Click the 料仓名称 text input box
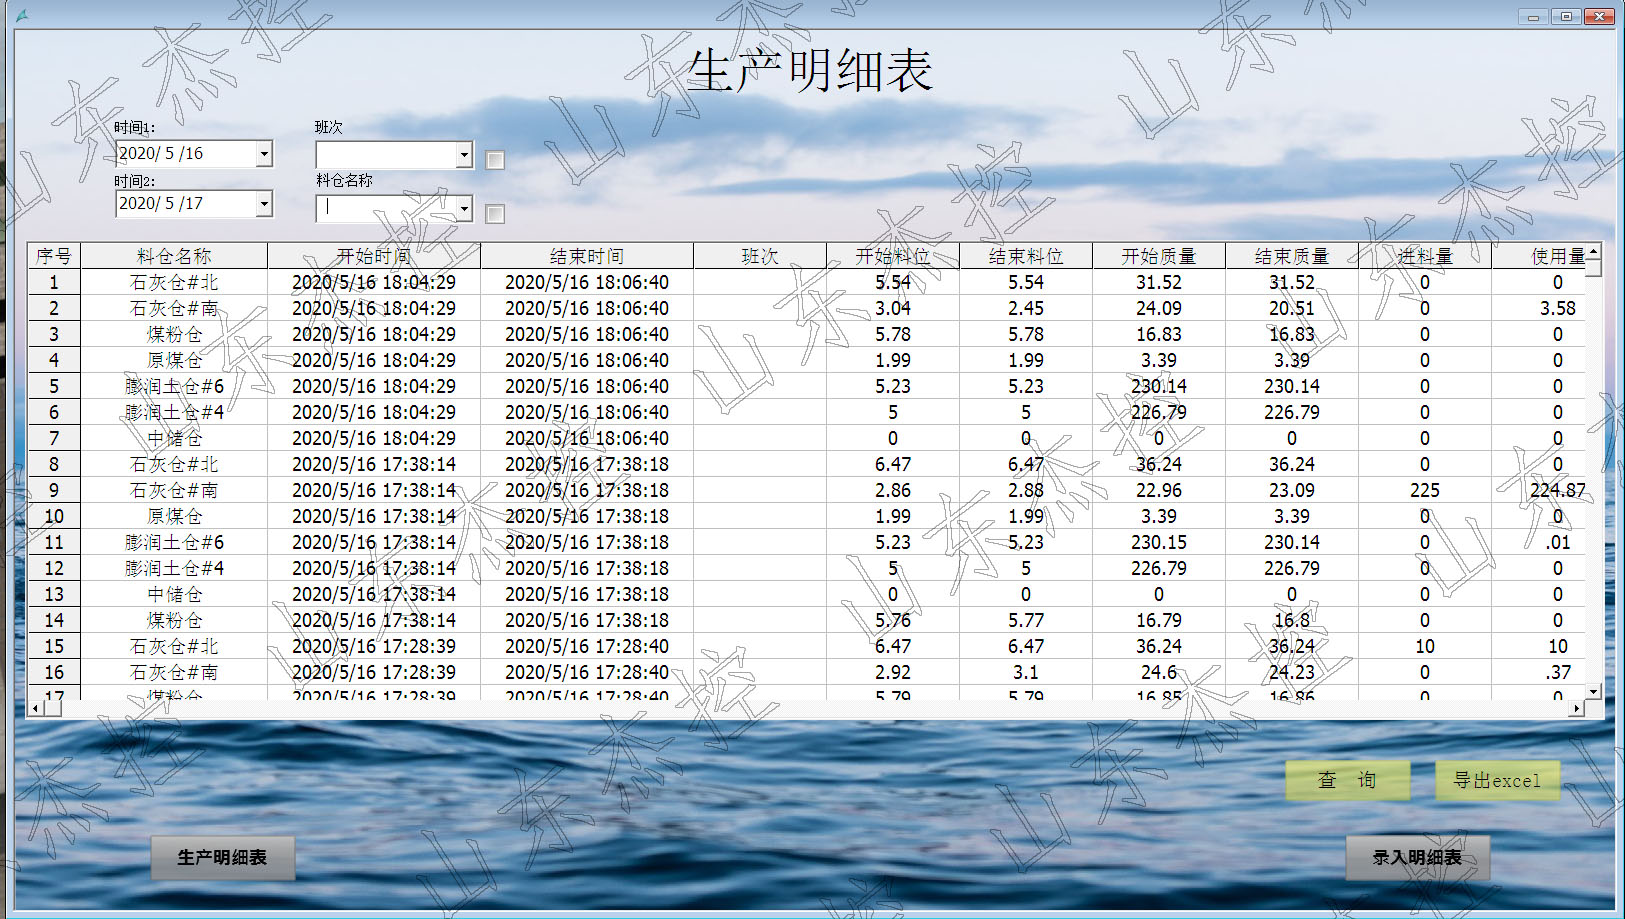Image resolution: width=1625 pixels, height=919 pixels. [x=386, y=208]
